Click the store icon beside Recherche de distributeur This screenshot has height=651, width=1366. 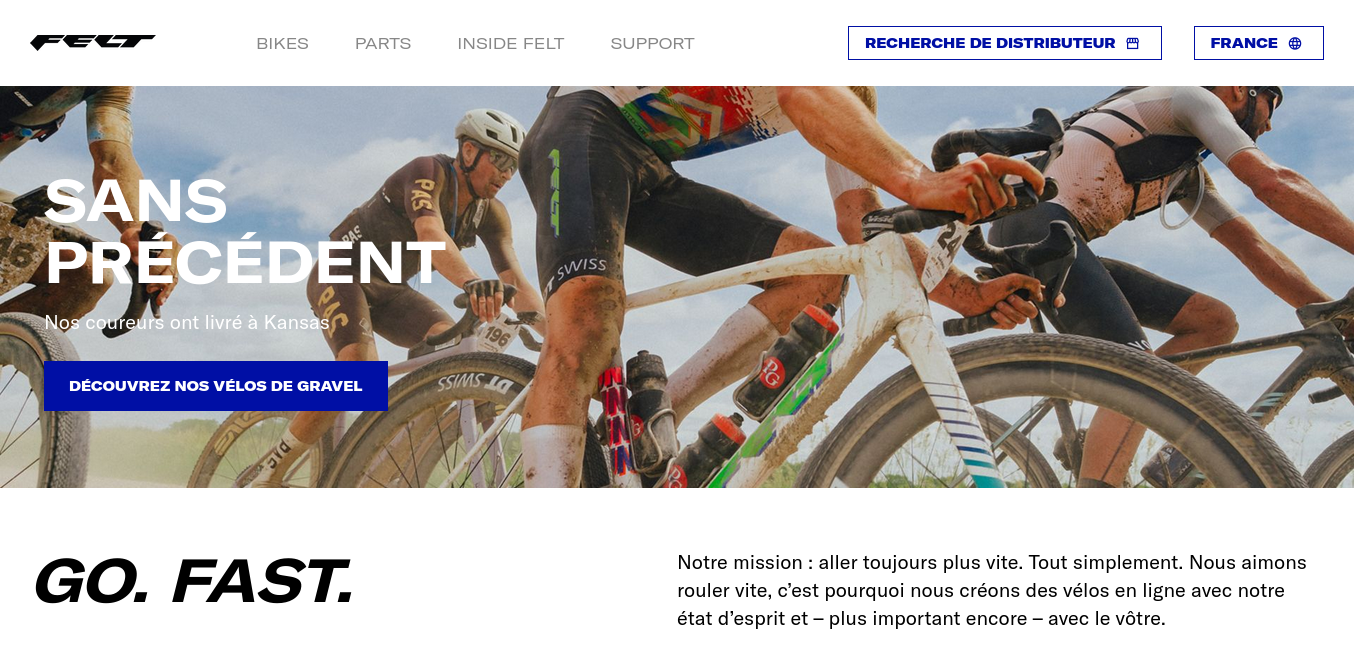pyautogui.click(x=1133, y=43)
